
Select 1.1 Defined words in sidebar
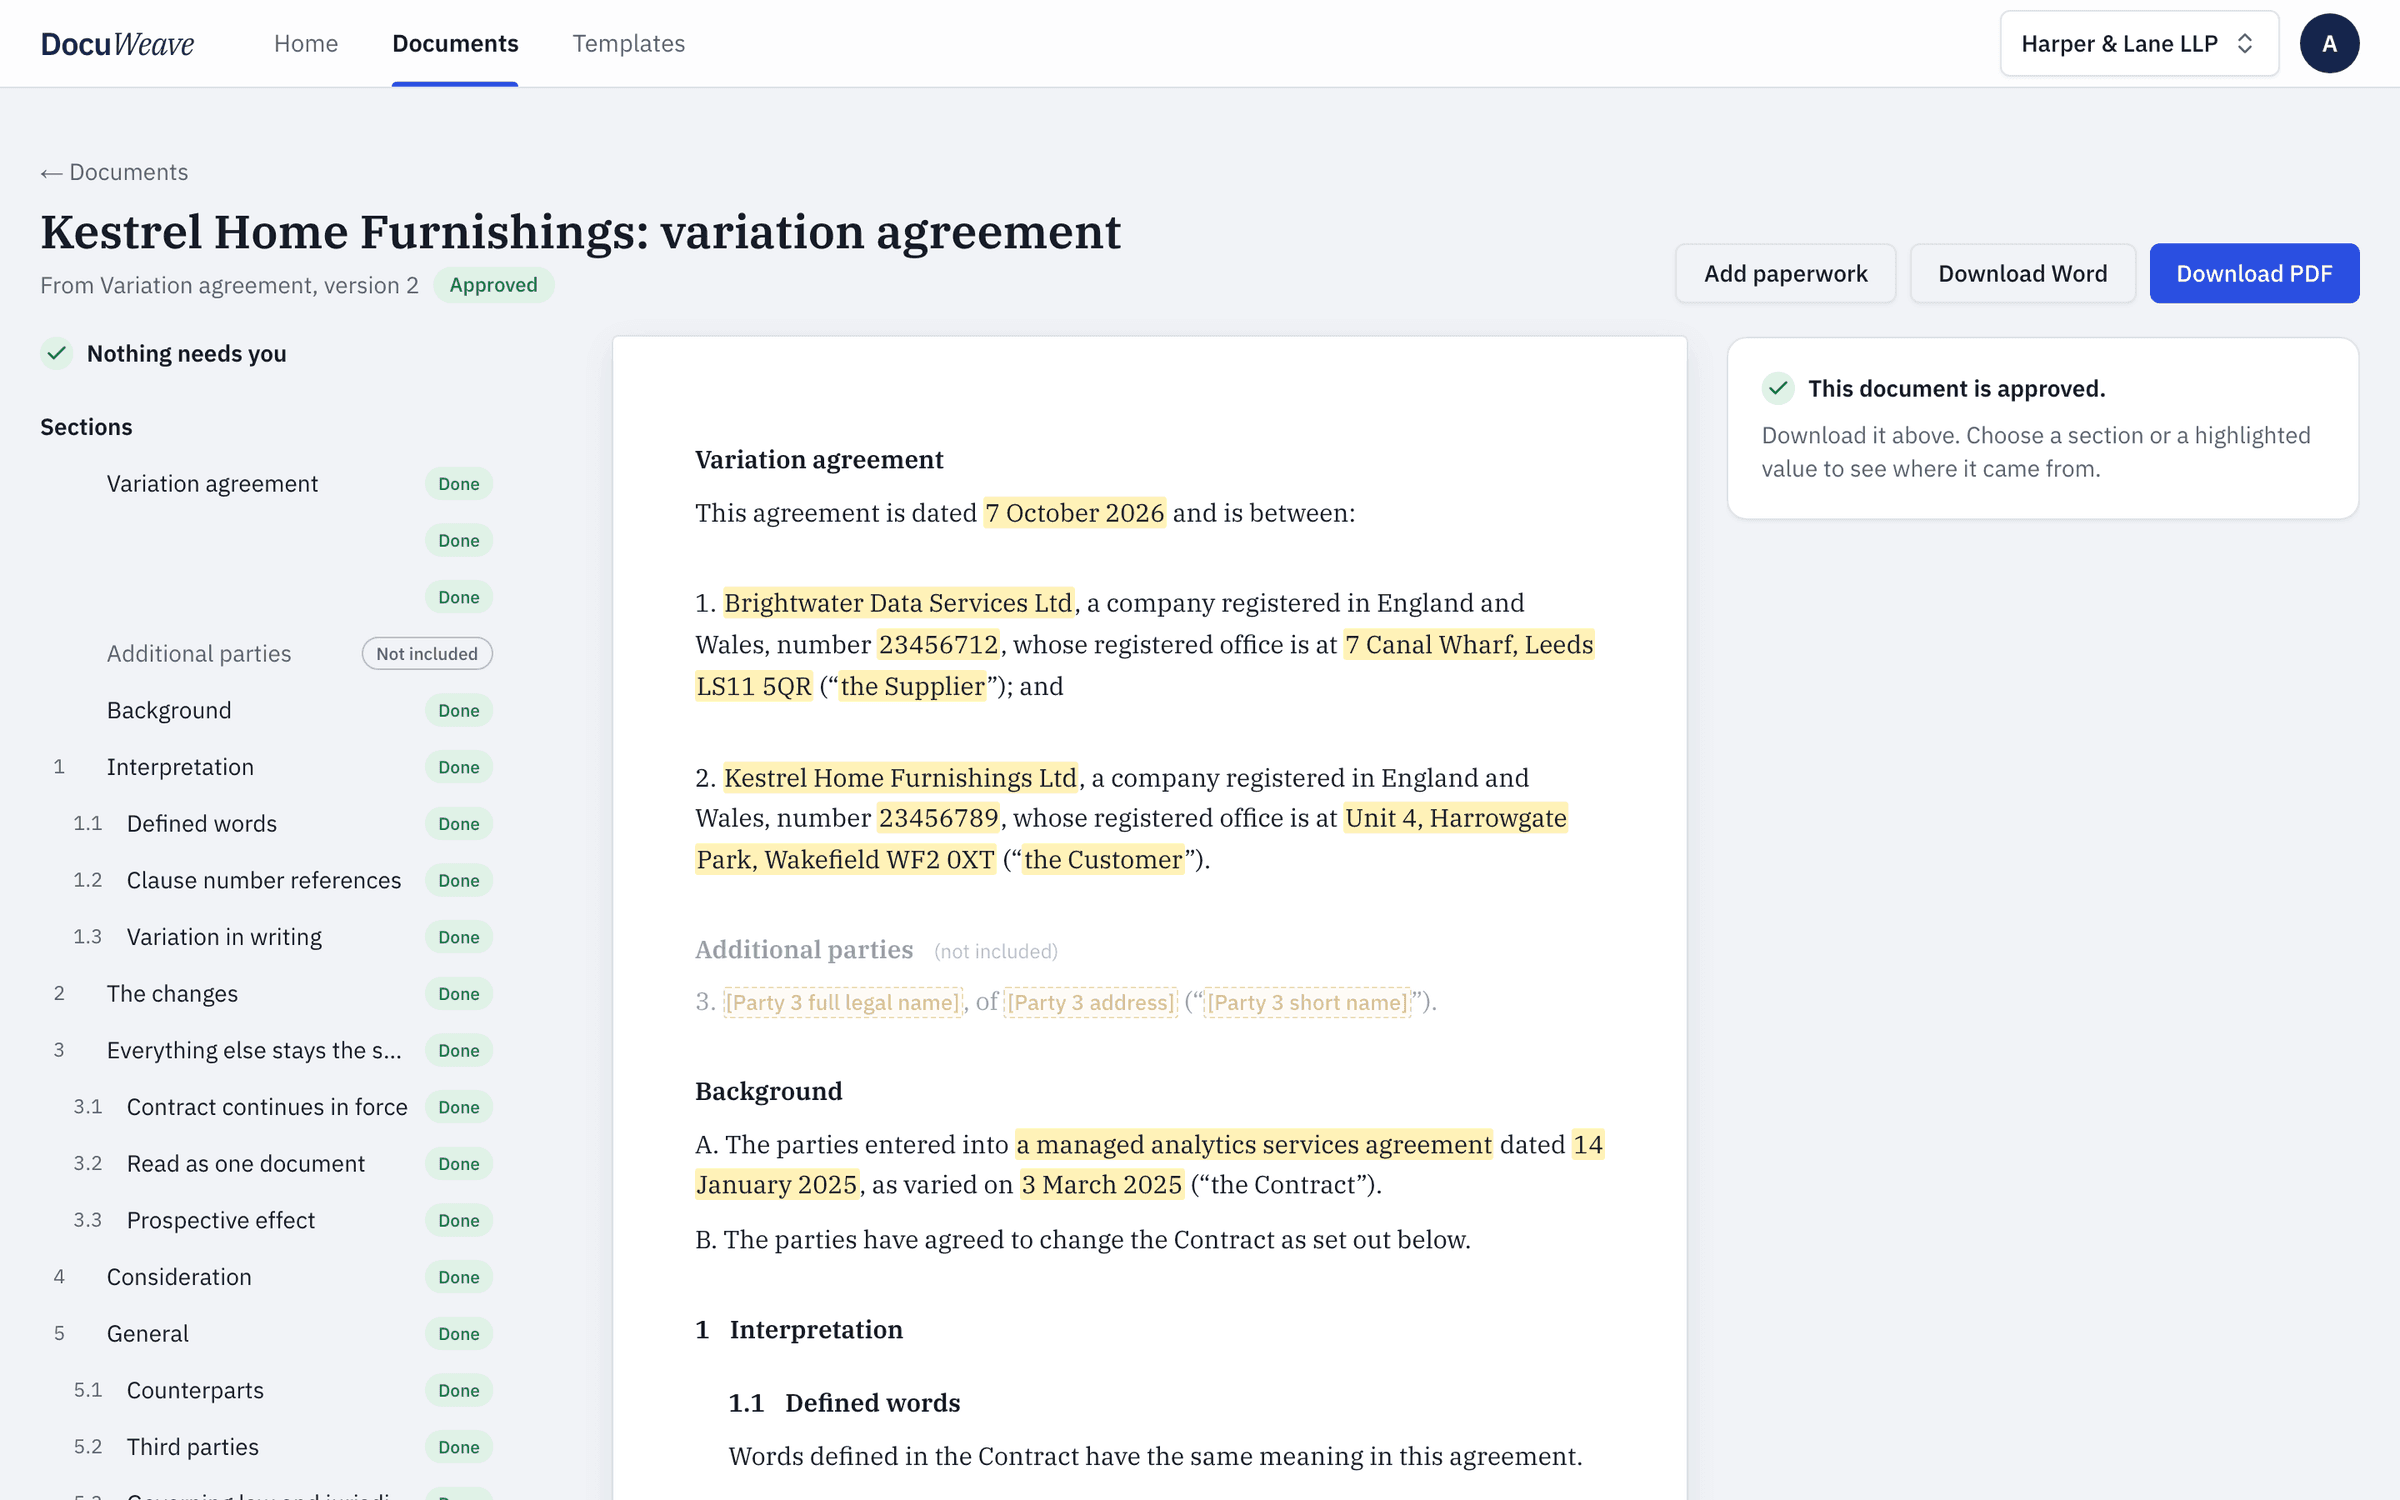pyautogui.click(x=268, y=824)
